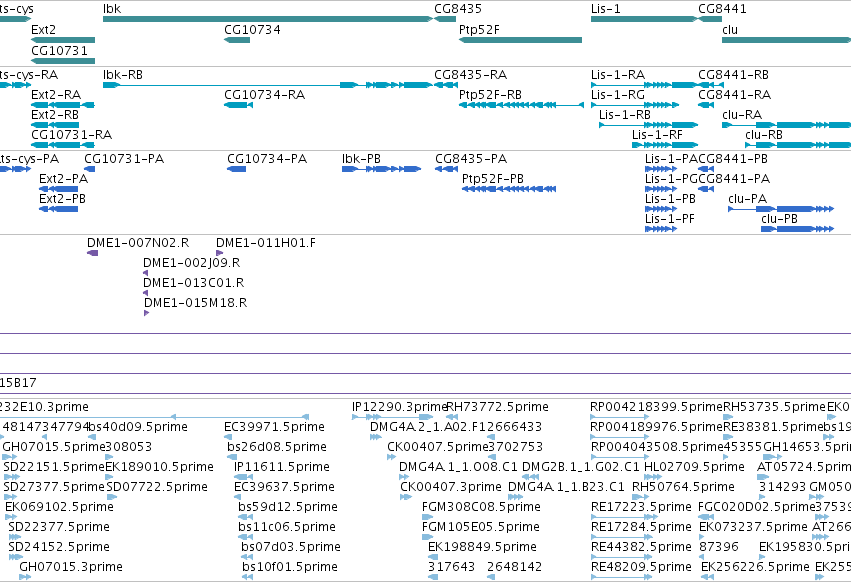Select the EK198849.5prime EST label

pyautogui.click(x=482, y=547)
